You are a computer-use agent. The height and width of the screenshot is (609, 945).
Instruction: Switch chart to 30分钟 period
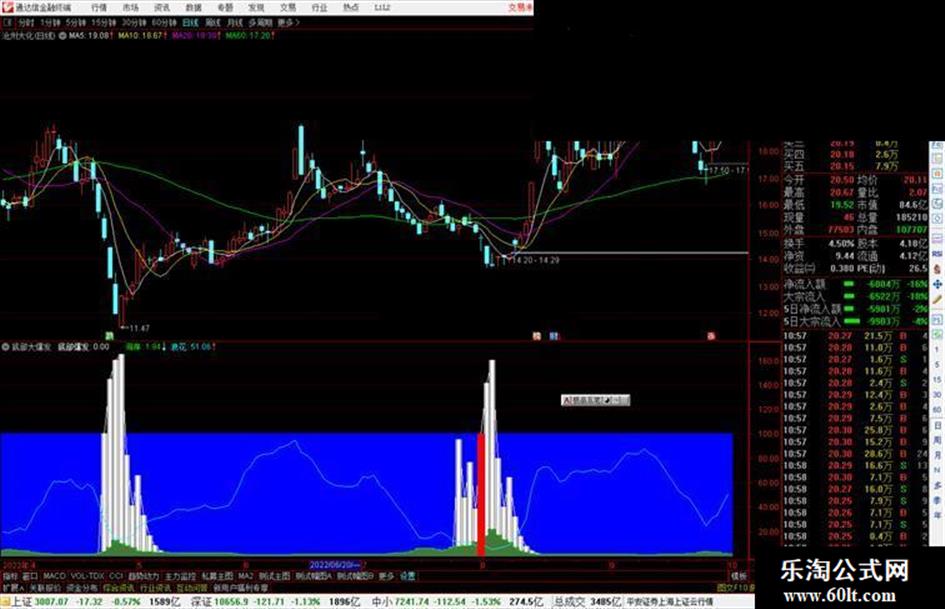[134, 22]
